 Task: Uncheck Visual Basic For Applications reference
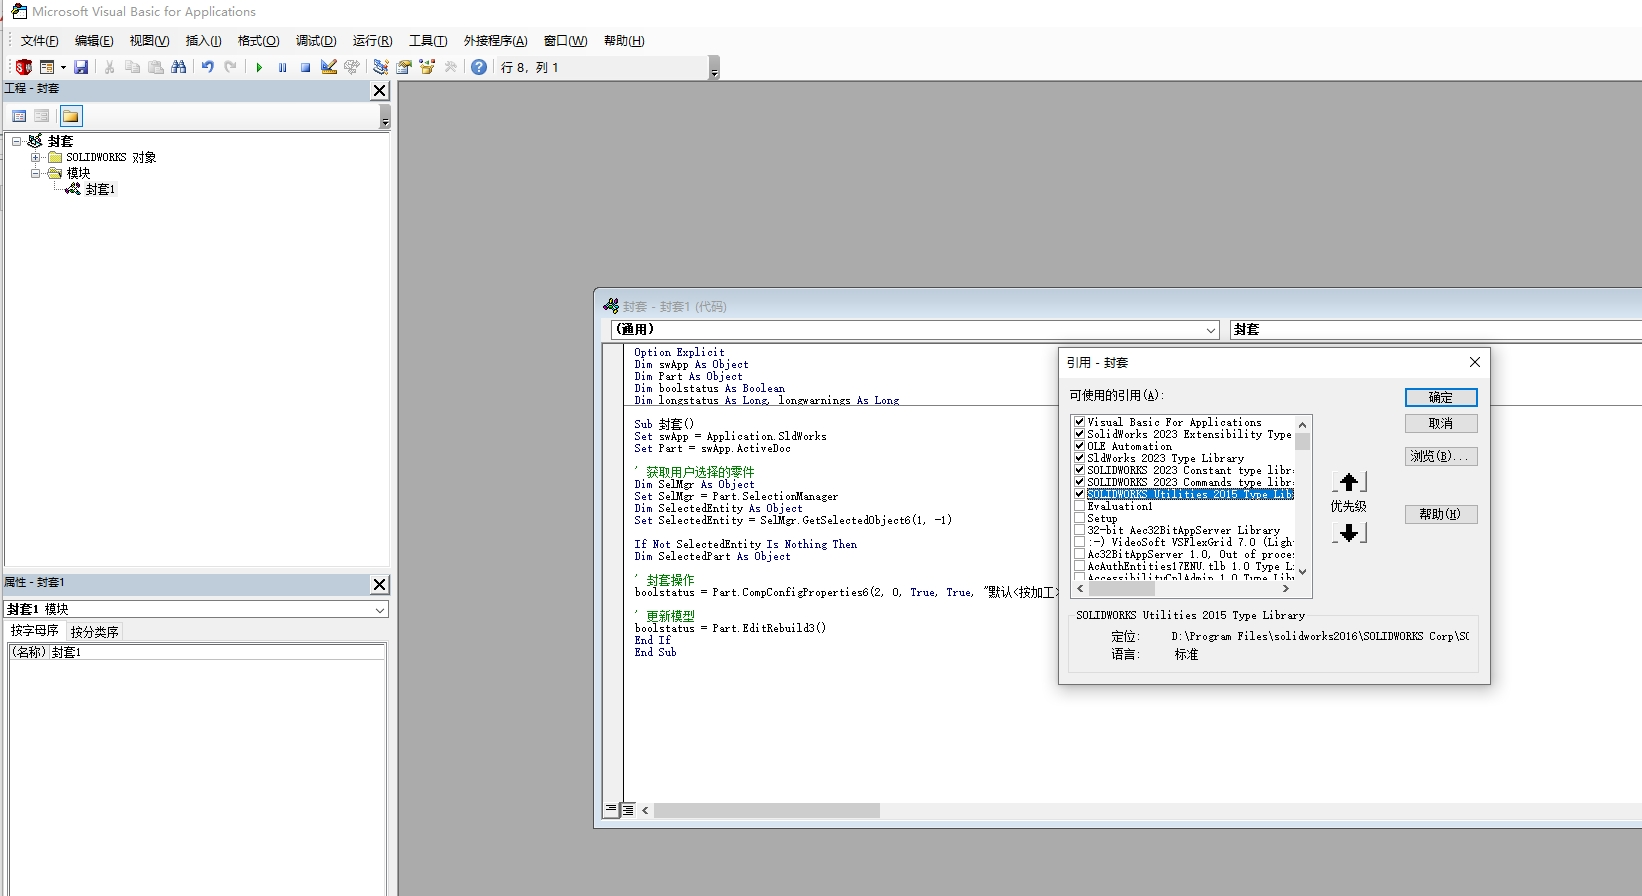(x=1079, y=422)
